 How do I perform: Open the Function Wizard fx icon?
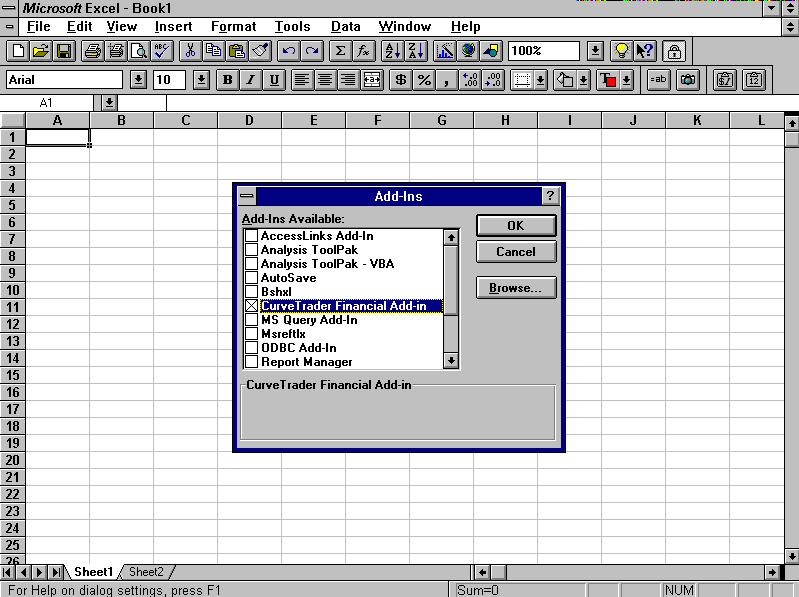tap(363, 51)
